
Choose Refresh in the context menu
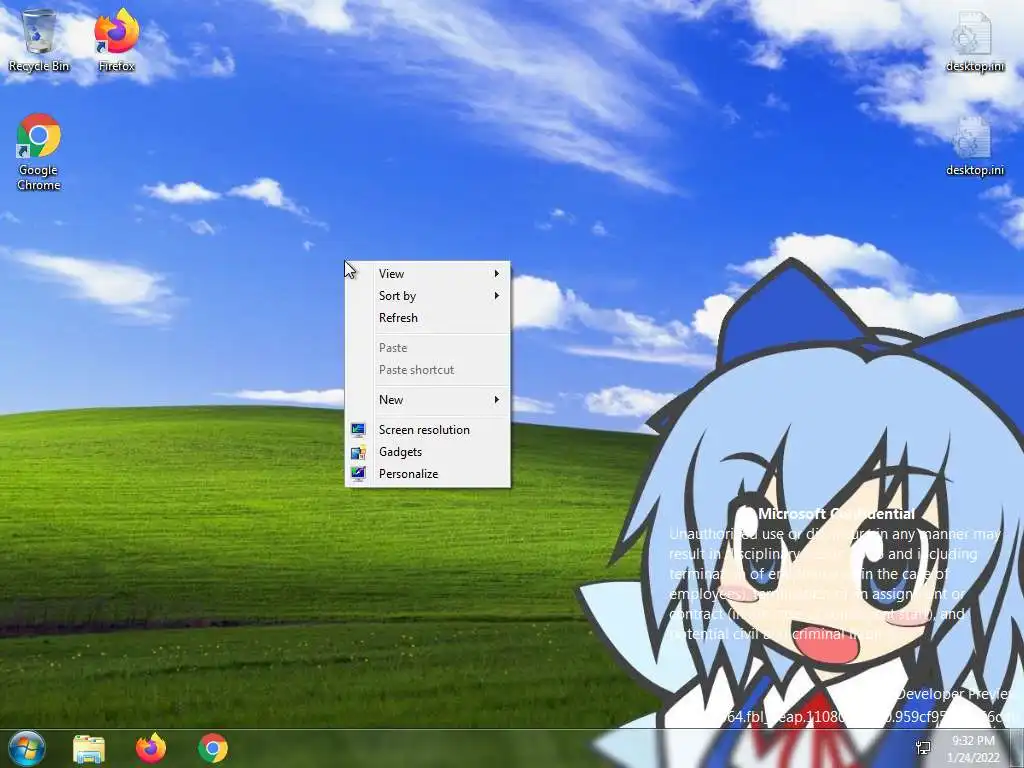coord(428,318)
